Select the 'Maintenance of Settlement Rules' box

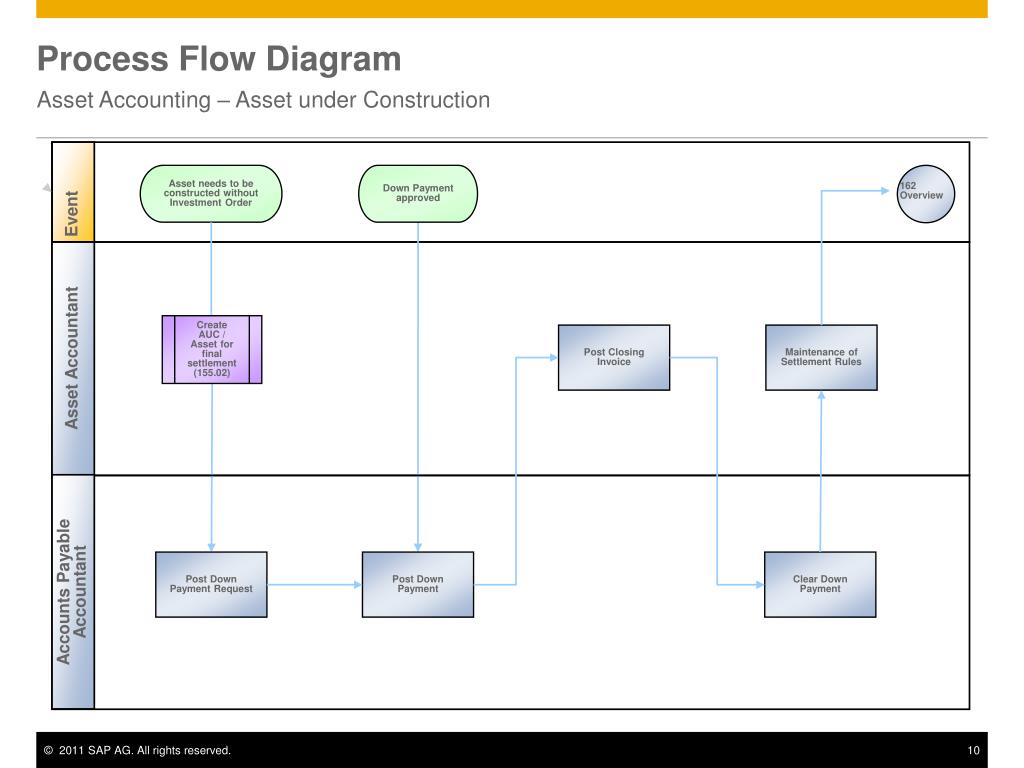tap(821, 357)
